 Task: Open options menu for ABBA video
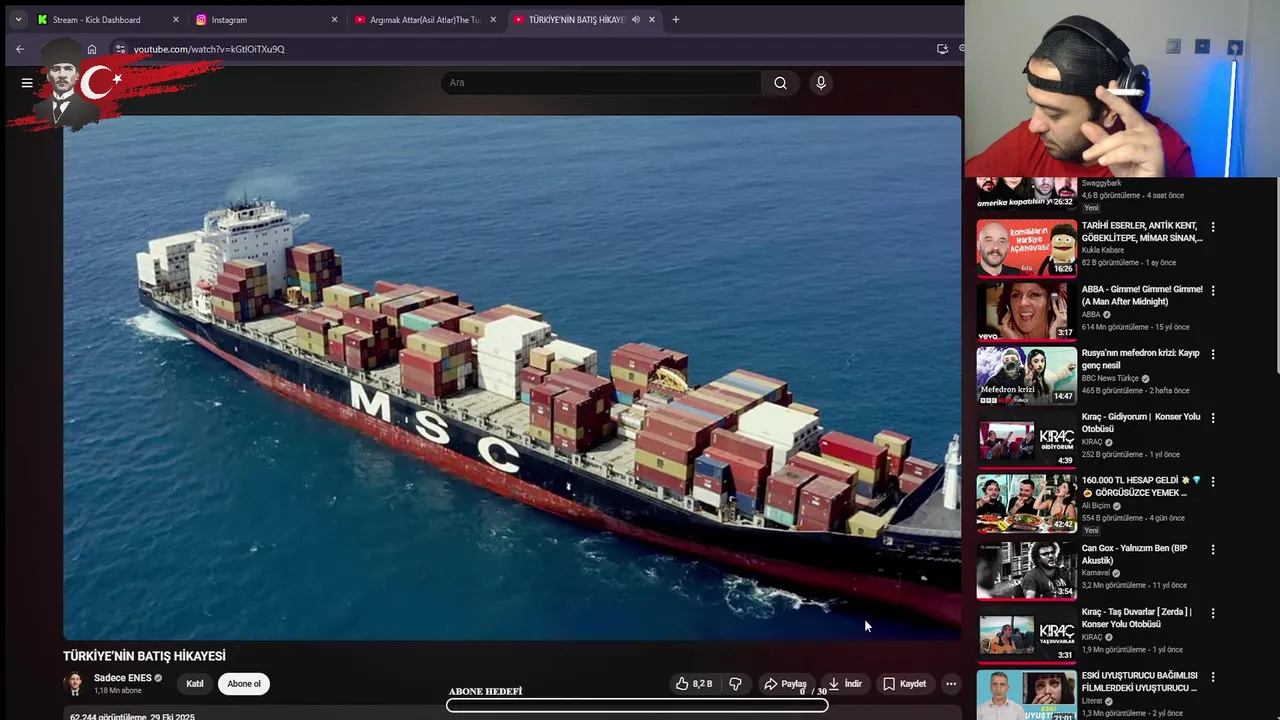[1213, 290]
